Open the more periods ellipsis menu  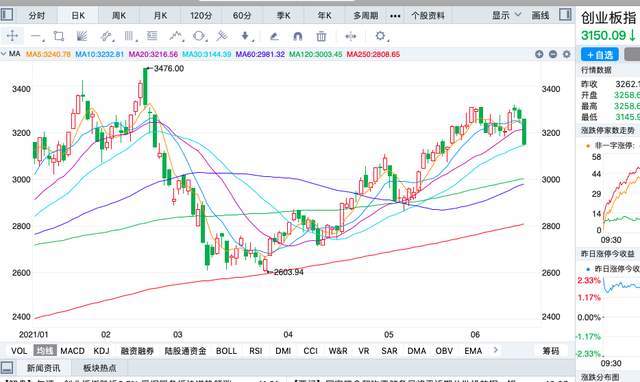coord(395,16)
